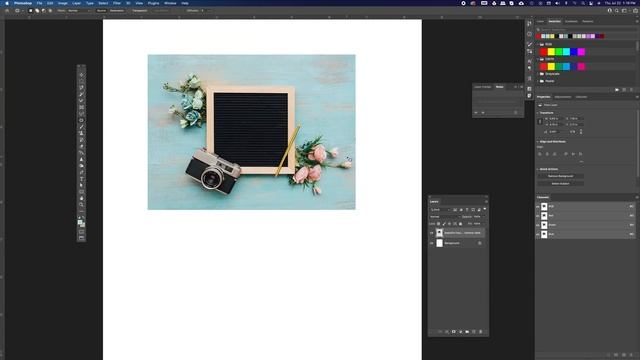Open the layer blend mode Normal dropdown
Image resolution: width=640 pixels, height=360 pixels.
click(444, 217)
